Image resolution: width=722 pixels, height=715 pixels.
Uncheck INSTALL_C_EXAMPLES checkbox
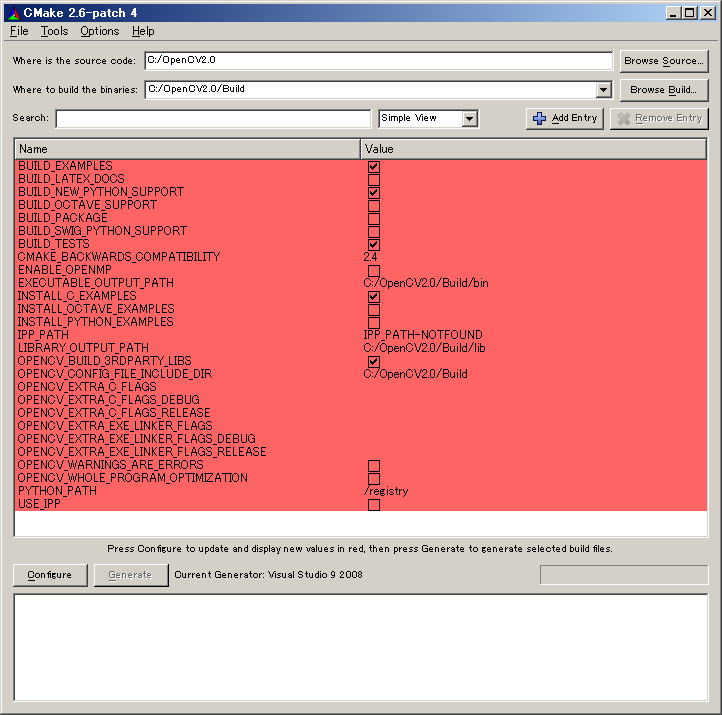click(374, 296)
